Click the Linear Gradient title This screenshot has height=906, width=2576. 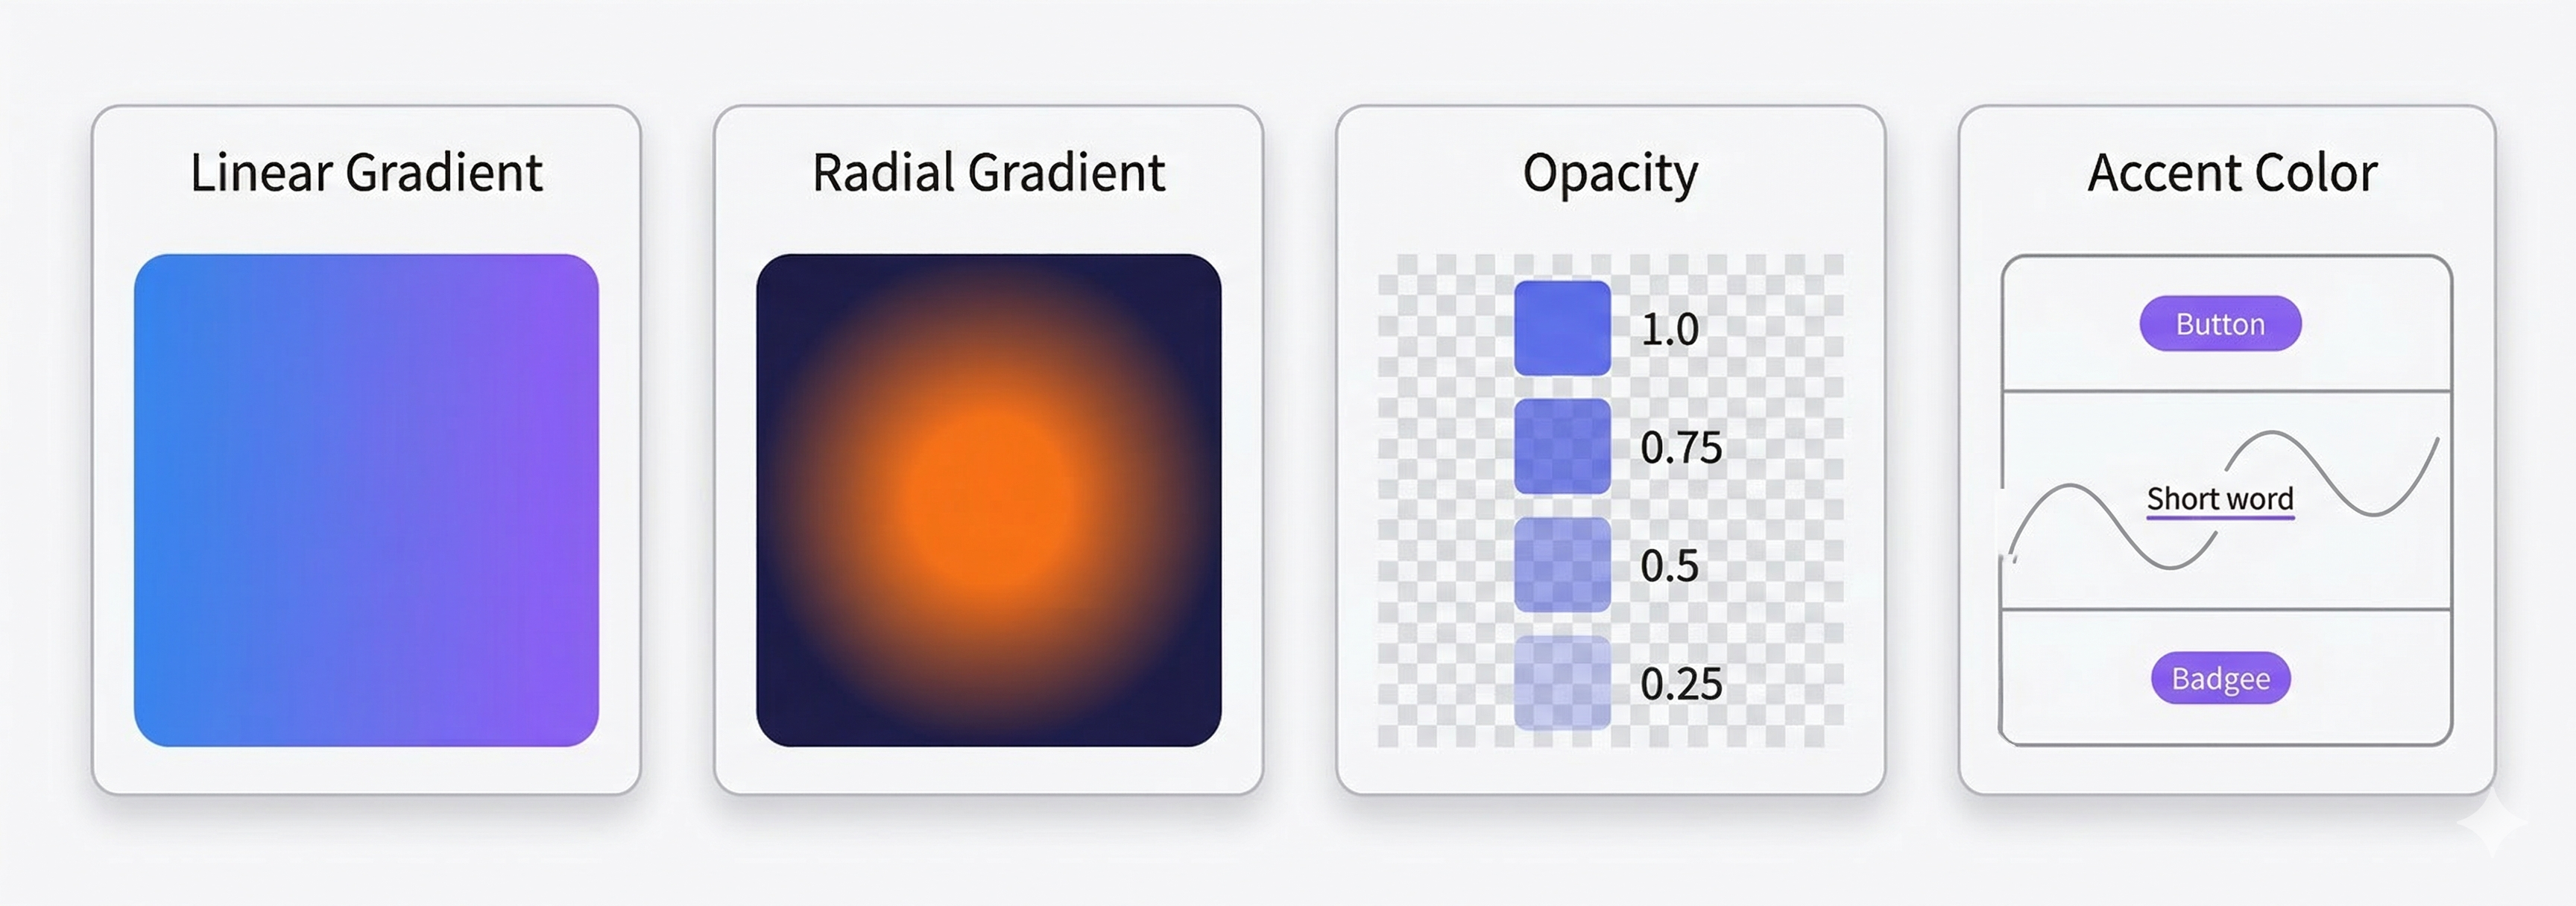pos(366,172)
